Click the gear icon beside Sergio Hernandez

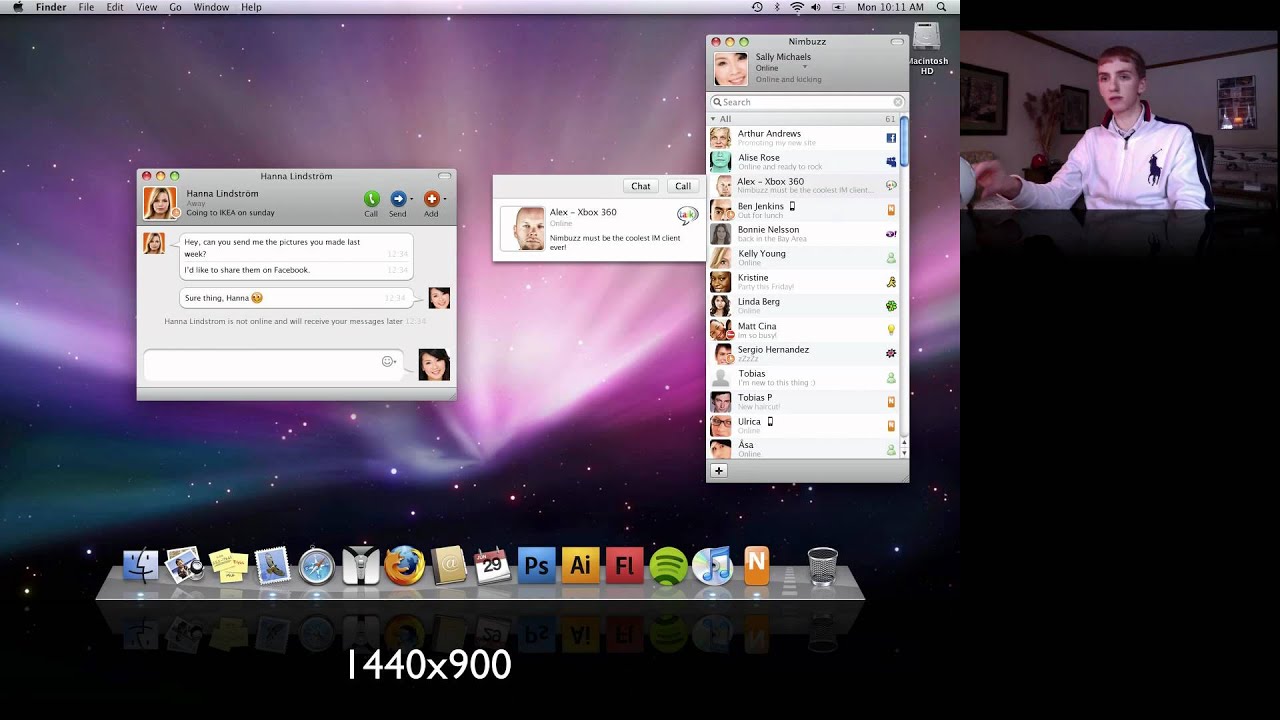click(x=891, y=353)
